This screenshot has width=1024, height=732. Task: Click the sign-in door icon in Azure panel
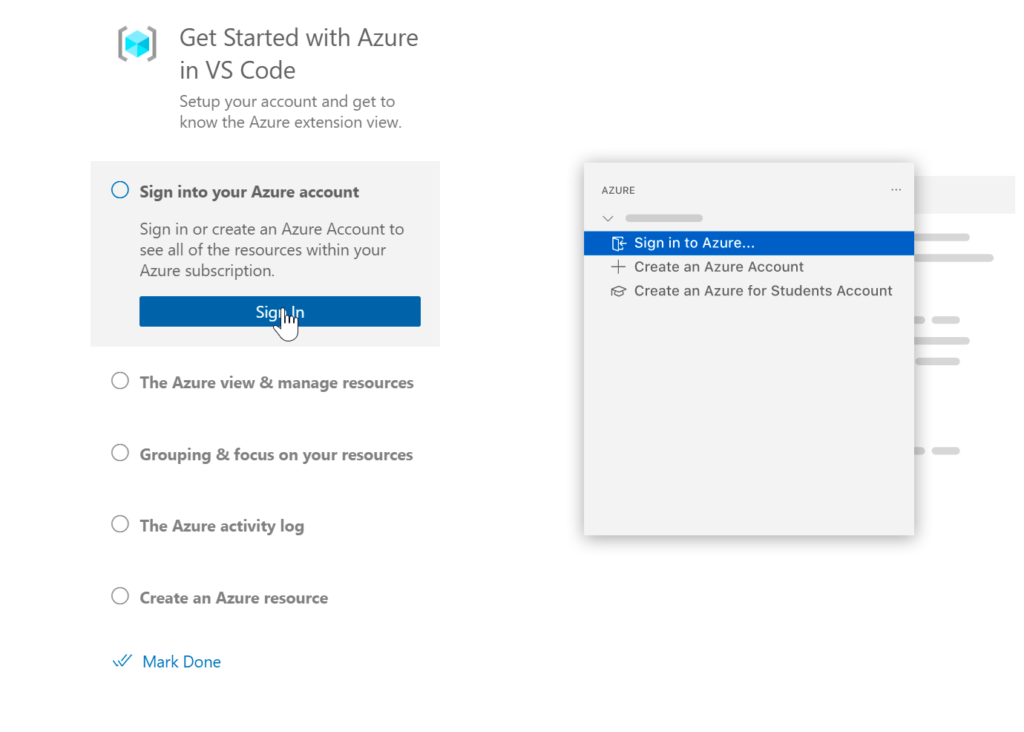click(618, 243)
